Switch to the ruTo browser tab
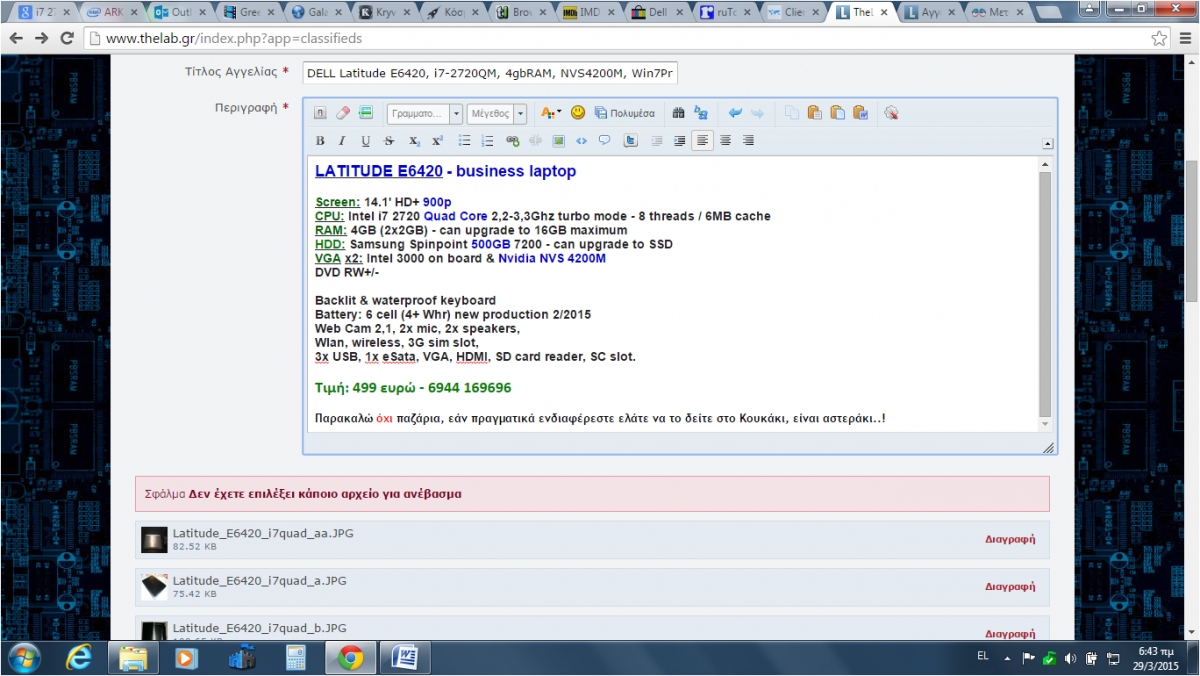Image resolution: width=1200 pixels, height=676 pixels. click(723, 13)
